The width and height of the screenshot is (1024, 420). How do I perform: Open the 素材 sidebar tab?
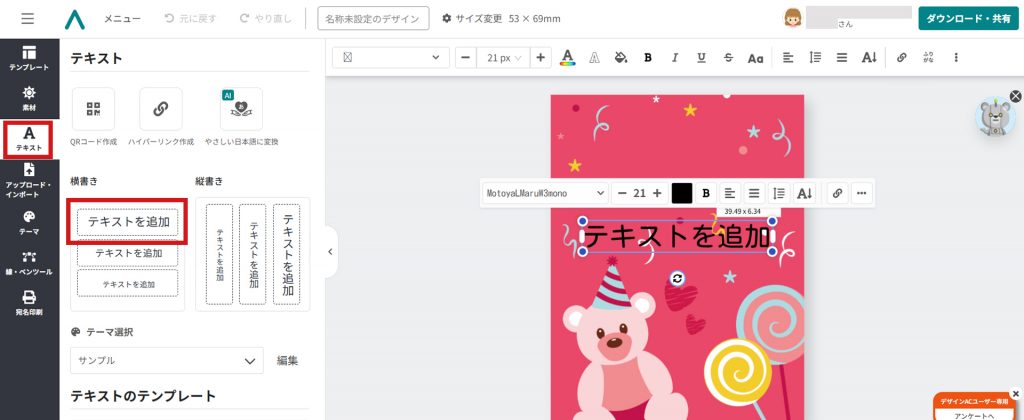pos(29,98)
